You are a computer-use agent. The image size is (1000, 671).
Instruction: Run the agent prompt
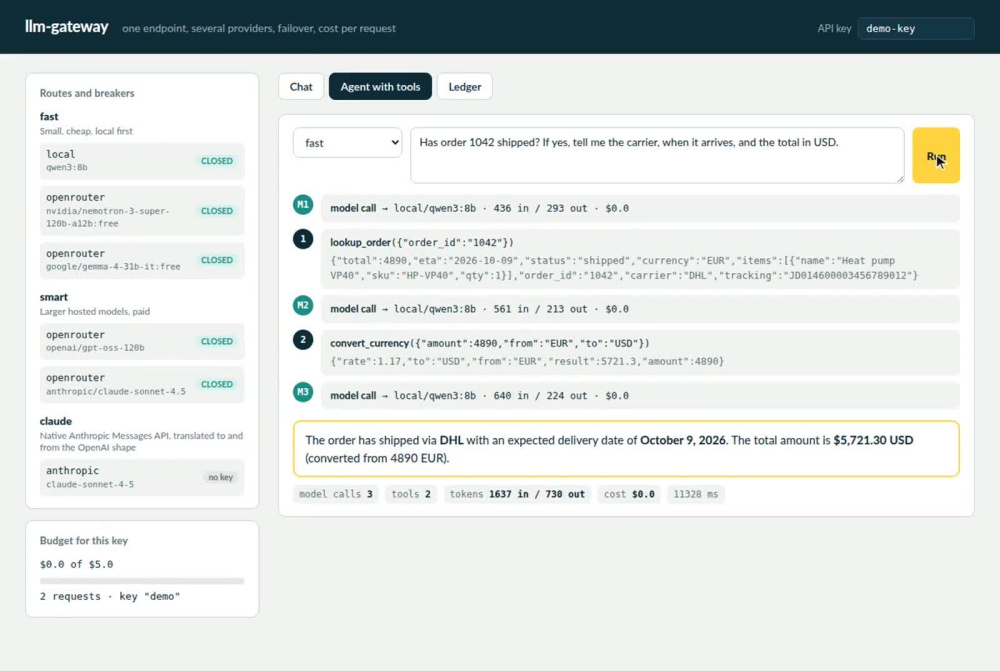click(936, 156)
